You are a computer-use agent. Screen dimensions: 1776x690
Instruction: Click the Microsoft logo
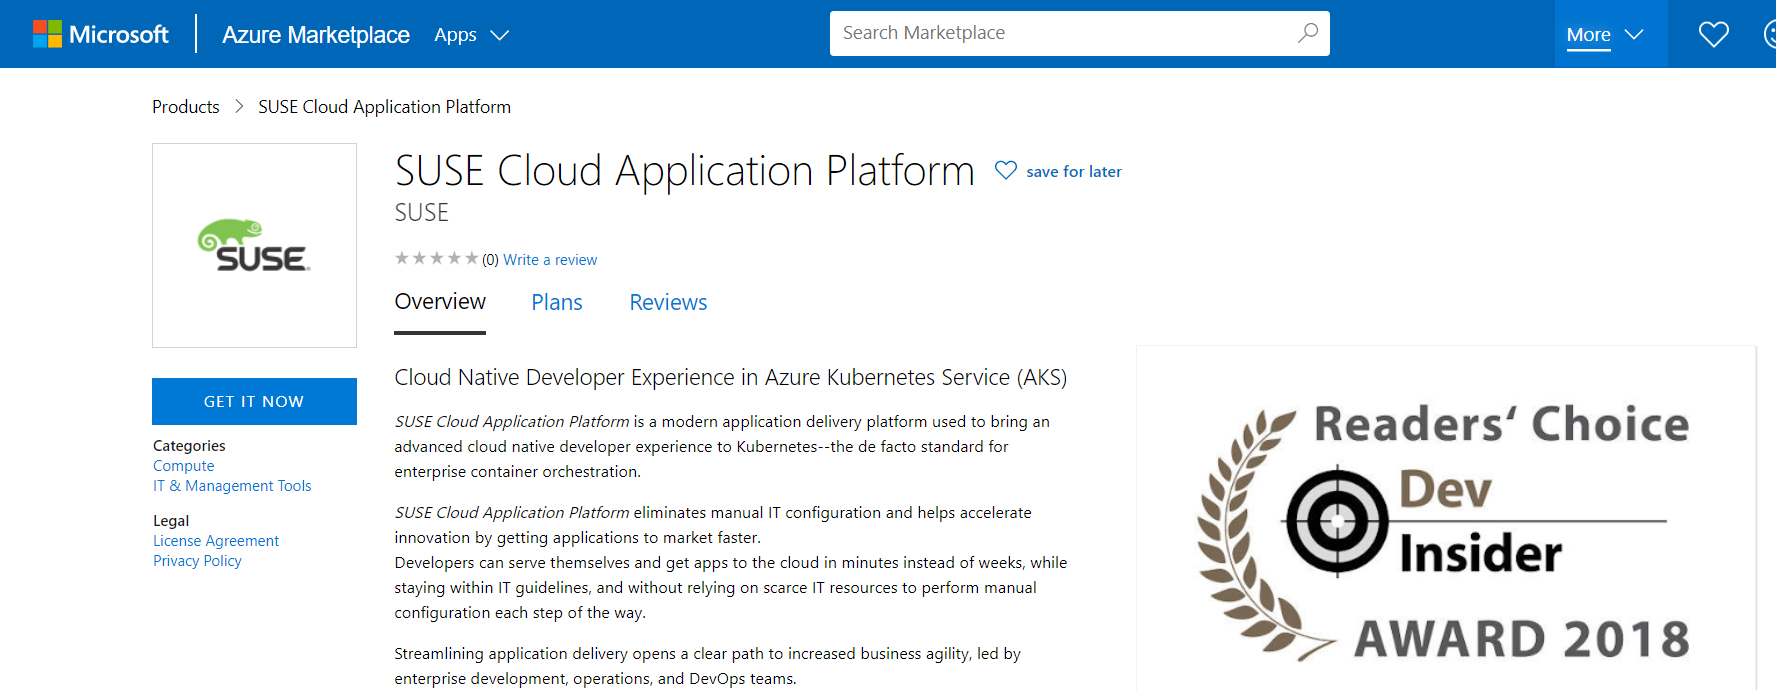click(101, 34)
